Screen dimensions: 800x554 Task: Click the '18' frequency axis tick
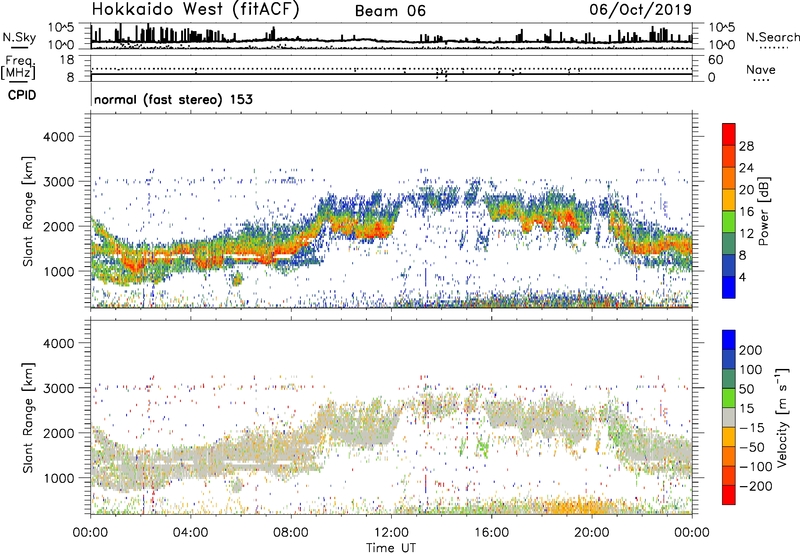click(x=66, y=60)
